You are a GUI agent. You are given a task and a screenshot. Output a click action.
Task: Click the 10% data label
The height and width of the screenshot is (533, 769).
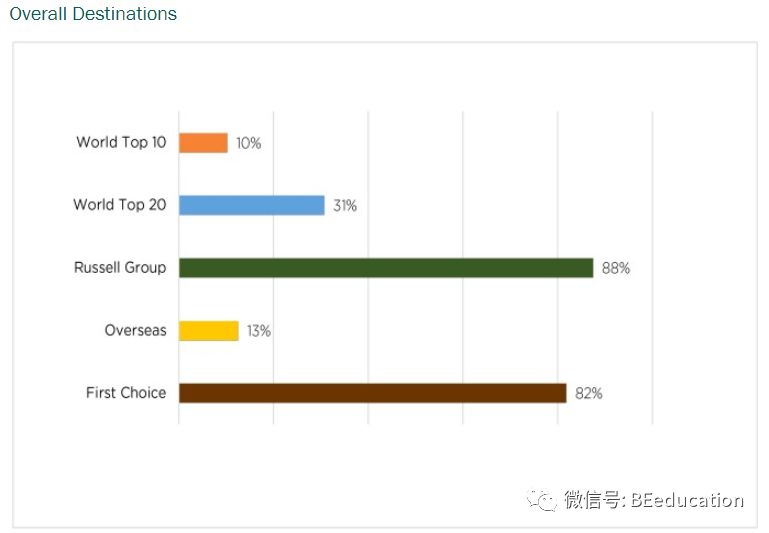(249, 143)
